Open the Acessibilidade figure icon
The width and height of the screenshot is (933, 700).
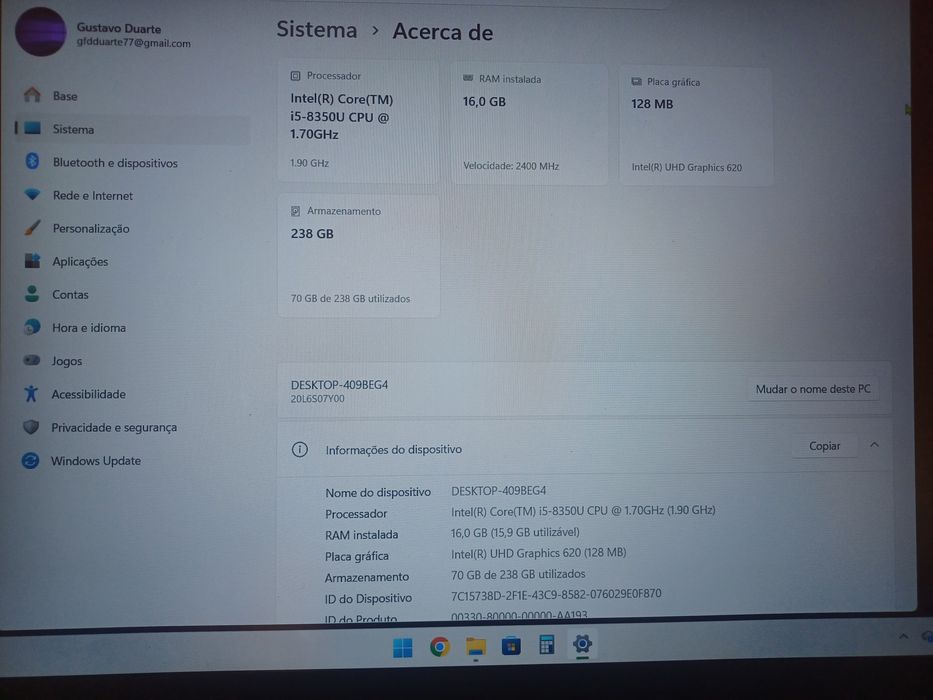point(31,393)
